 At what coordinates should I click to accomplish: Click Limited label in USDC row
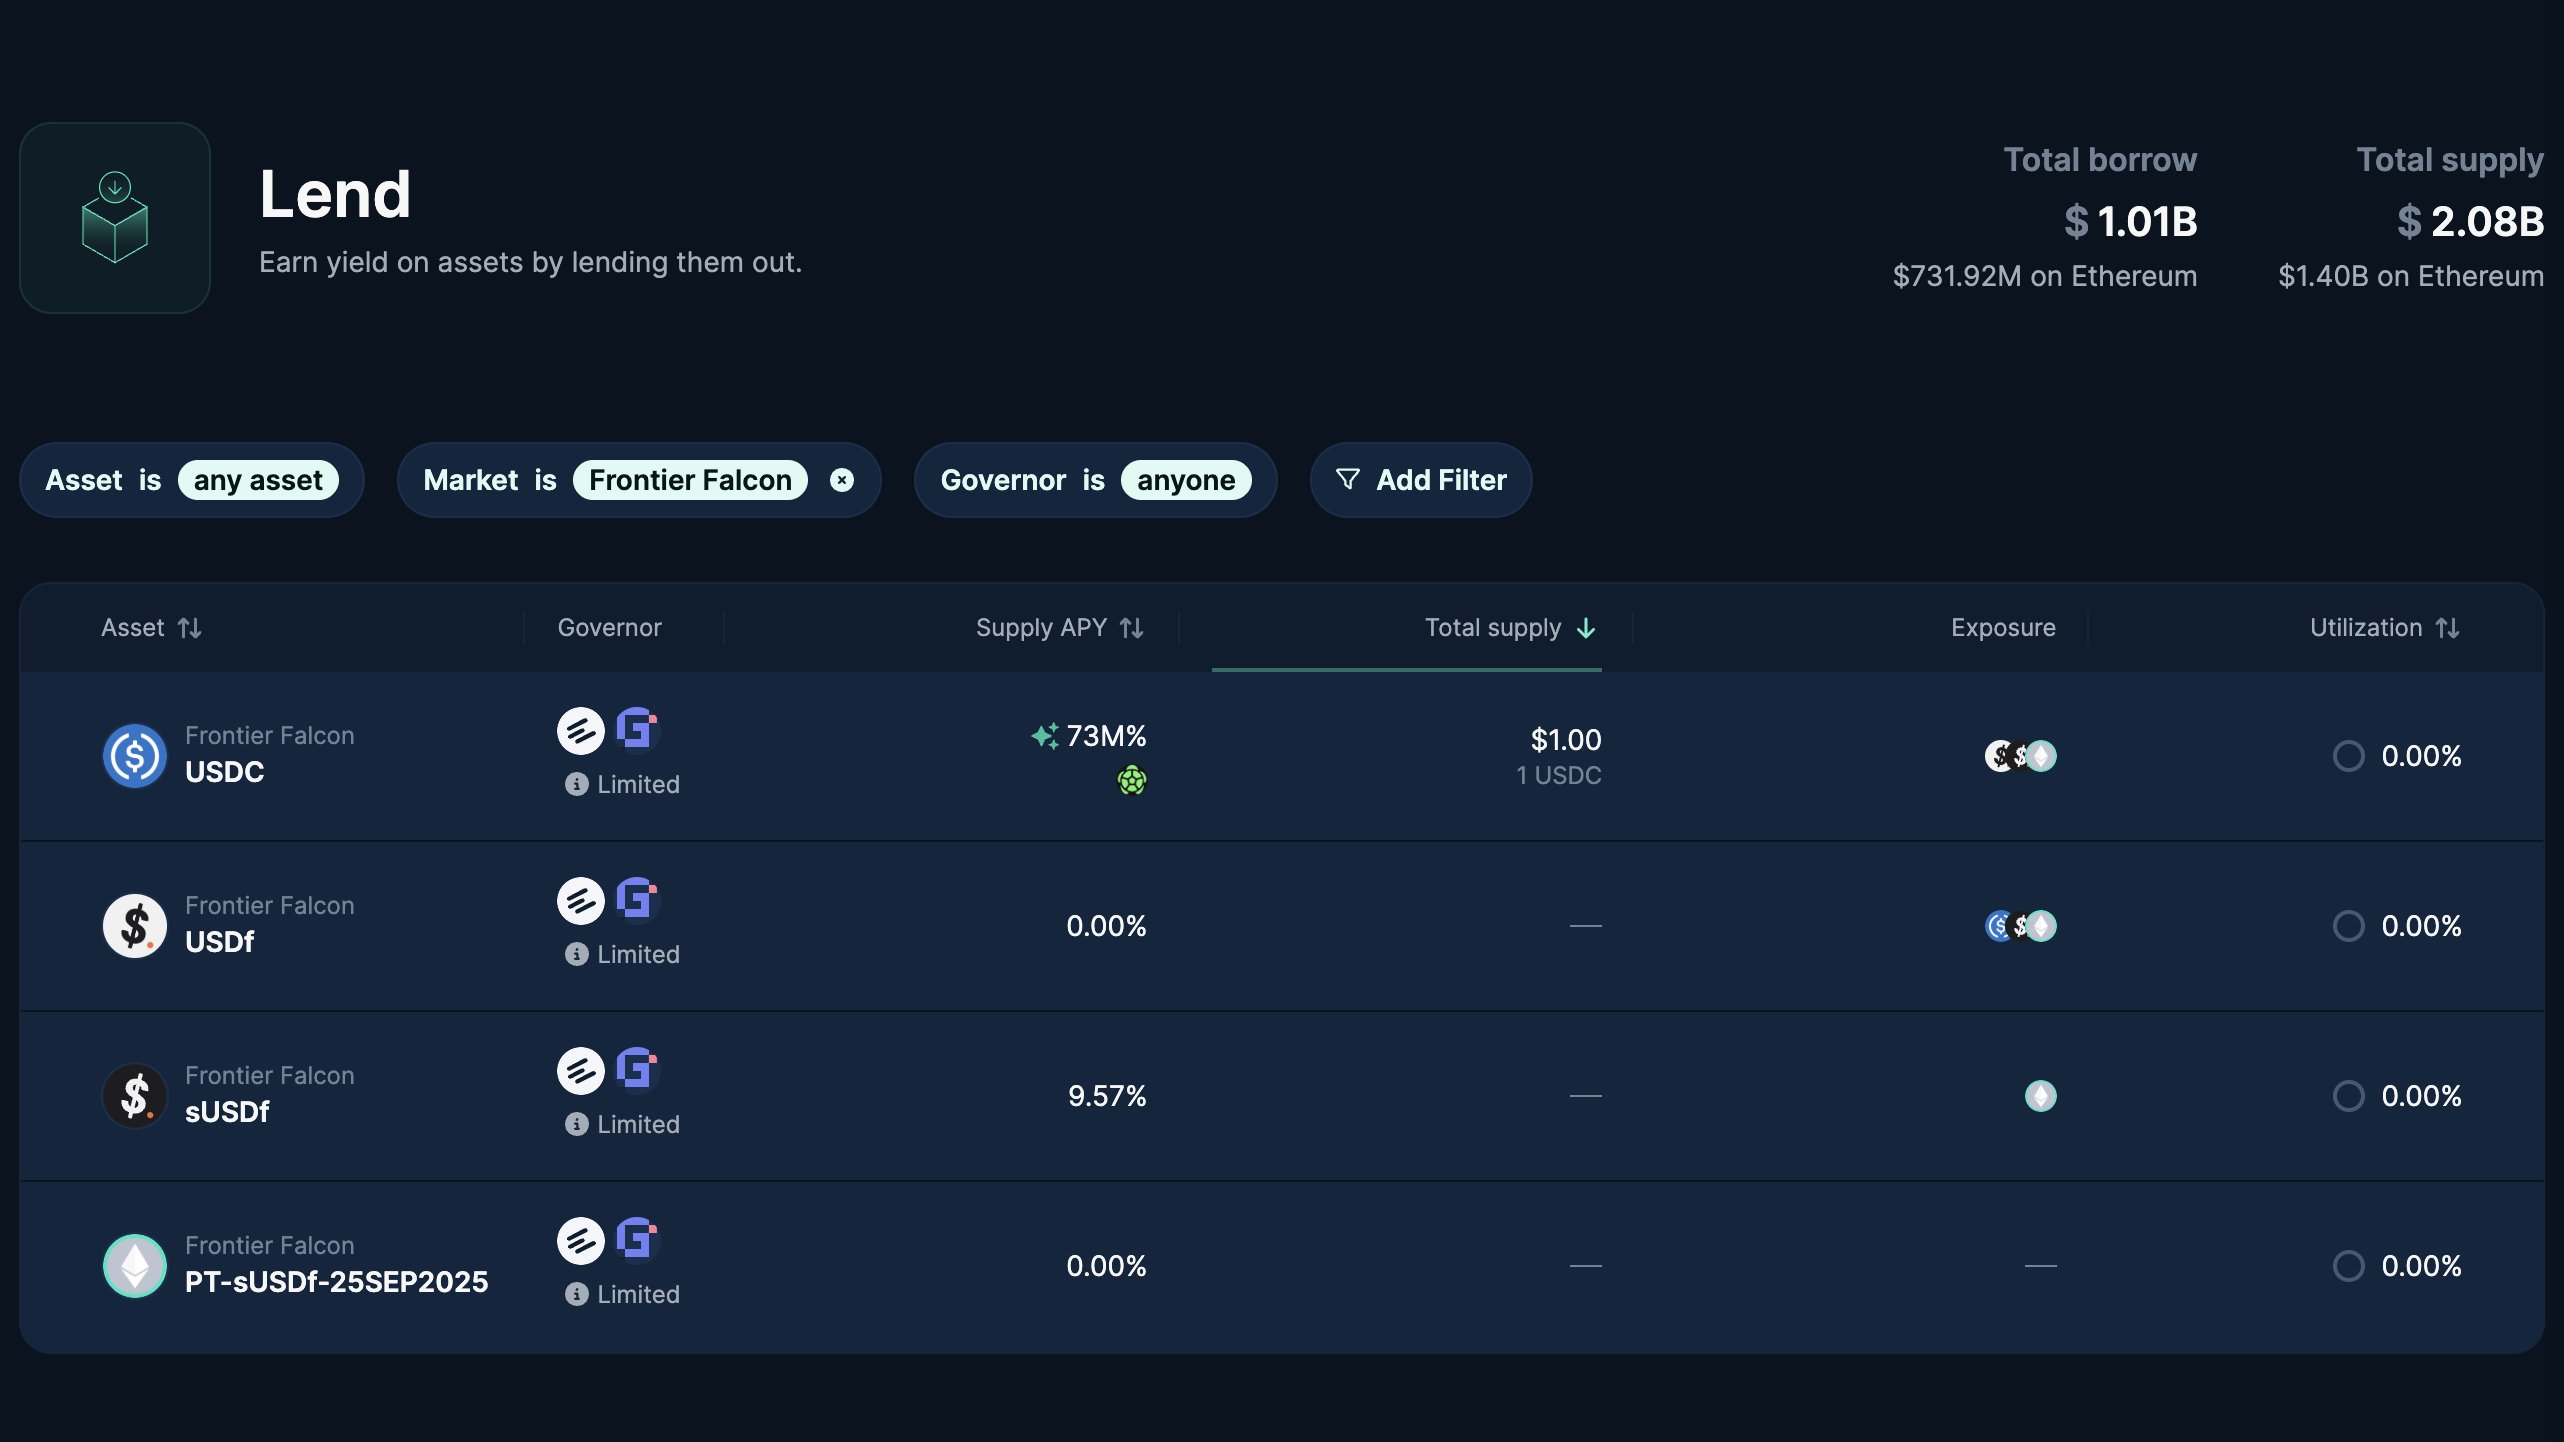(x=638, y=784)
